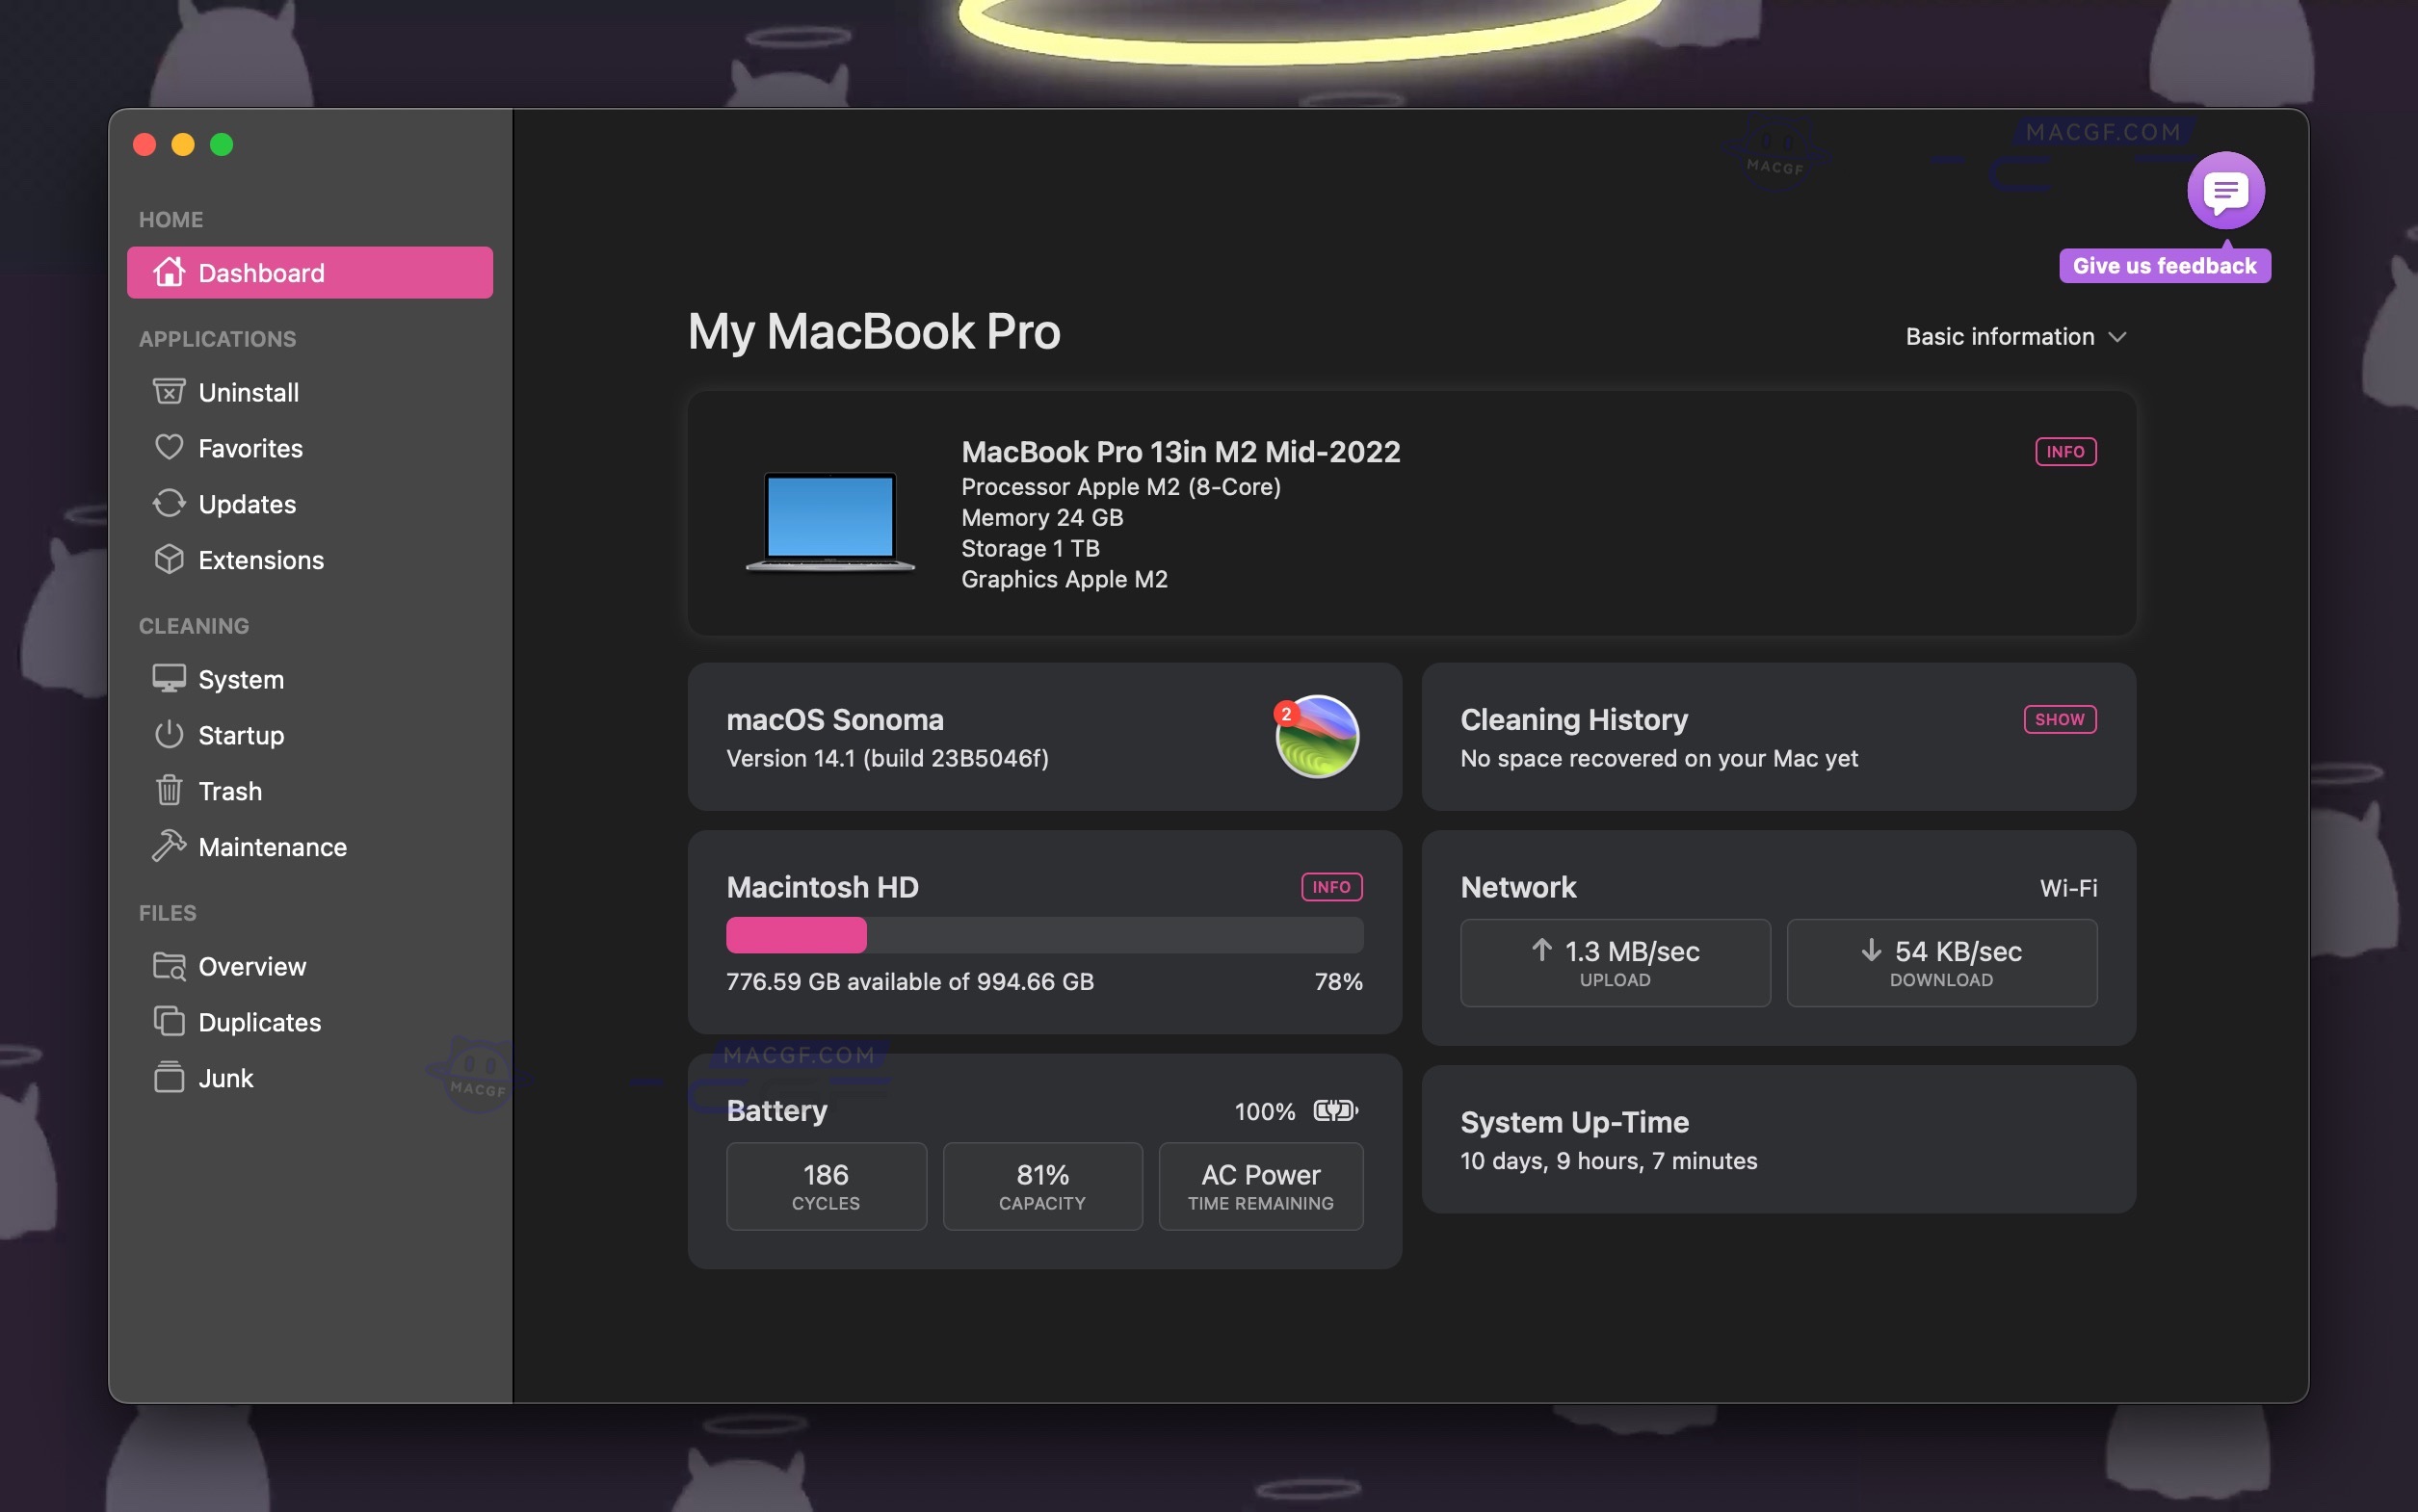
Task: Open the Startup items section
Action: (240, 735)
